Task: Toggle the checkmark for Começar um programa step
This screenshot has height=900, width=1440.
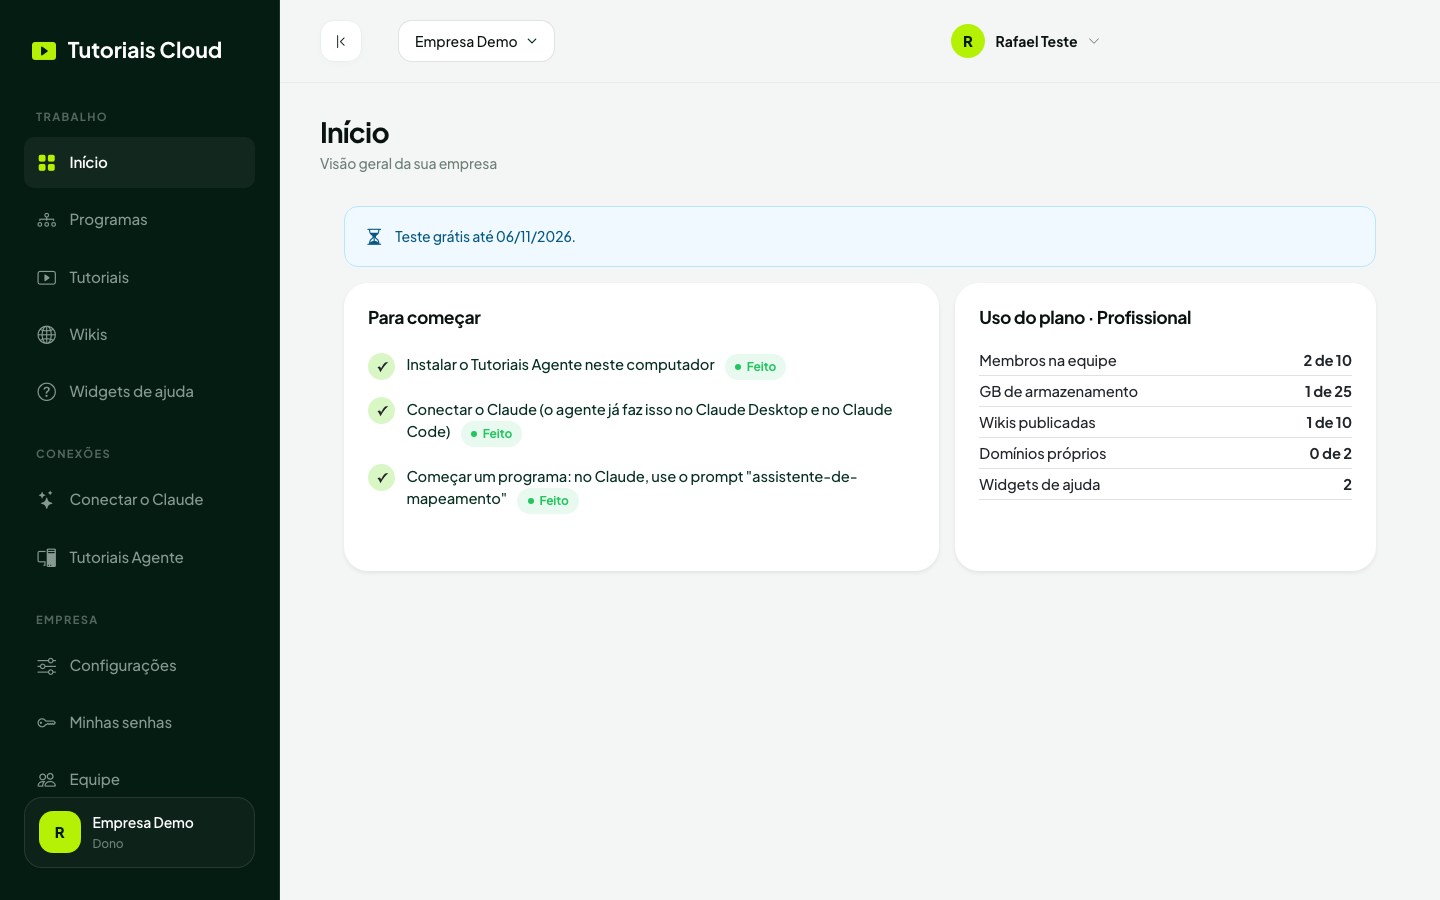Action: 382,478
